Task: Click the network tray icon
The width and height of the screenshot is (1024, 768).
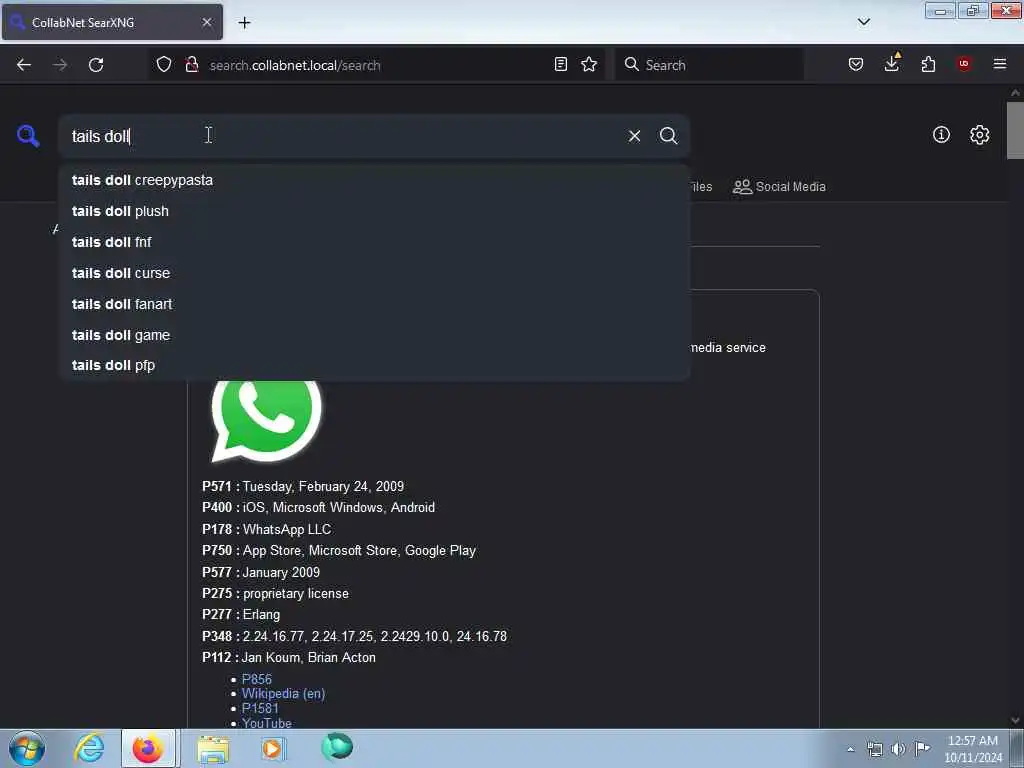Action: tap(874, 749)
